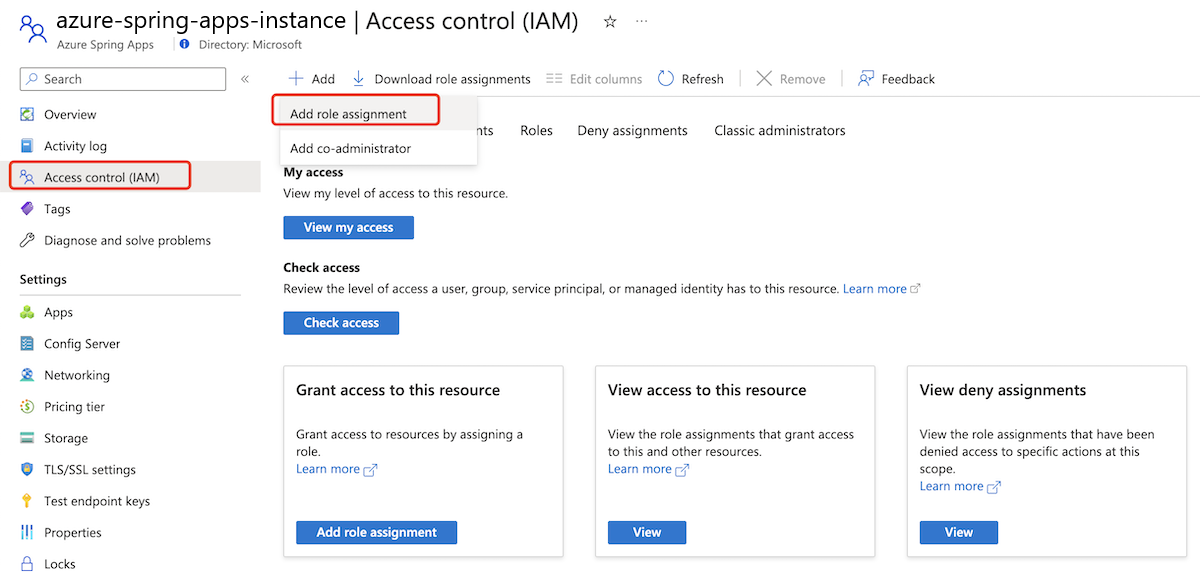
Task: Open Pricing tier icon in sidebar
Action: tap(27, 407)
